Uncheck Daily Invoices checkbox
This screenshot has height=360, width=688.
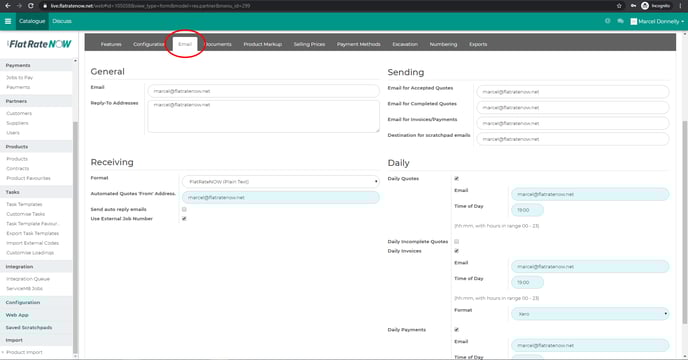pyautogui.click(x=456, y=251)
